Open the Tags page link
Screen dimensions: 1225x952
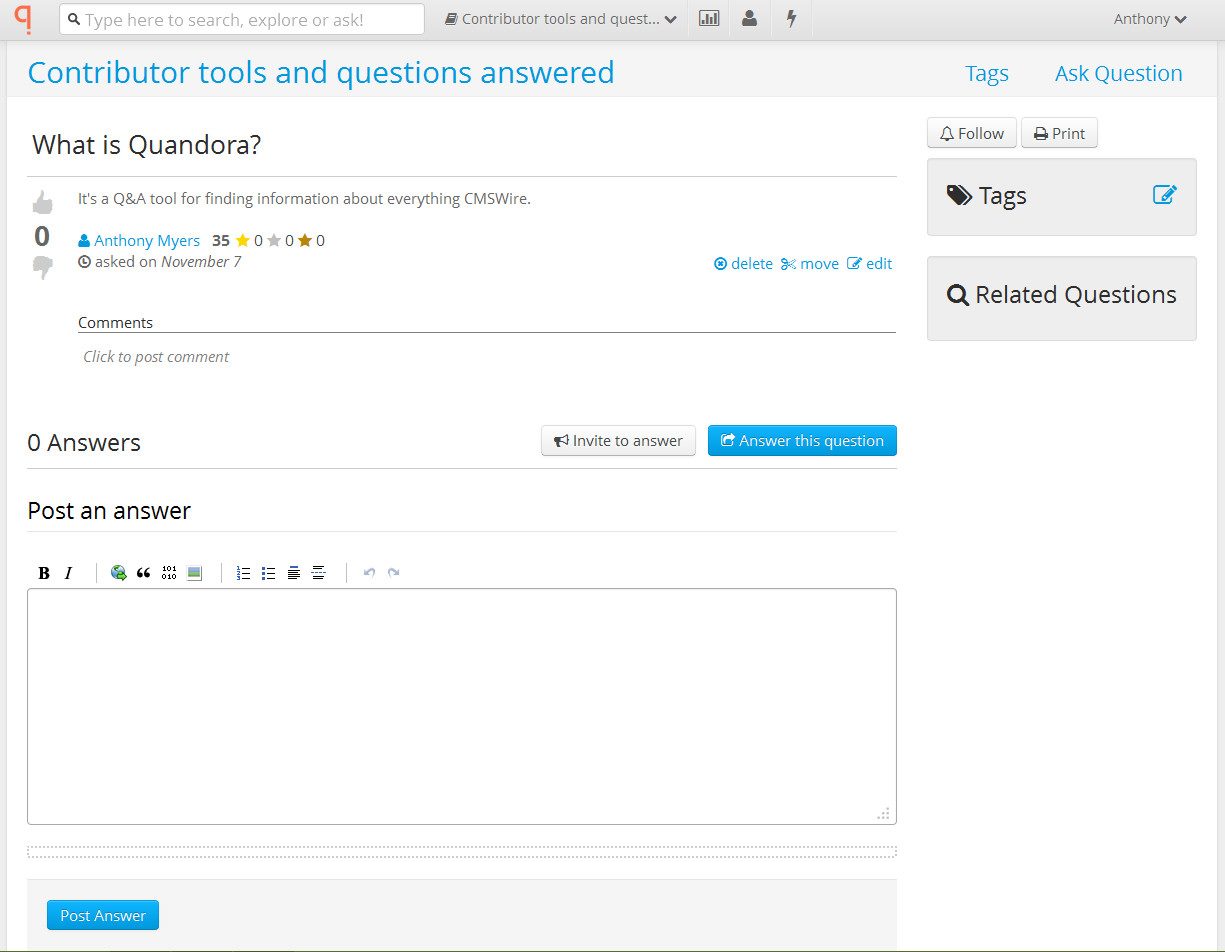[986, 74]
